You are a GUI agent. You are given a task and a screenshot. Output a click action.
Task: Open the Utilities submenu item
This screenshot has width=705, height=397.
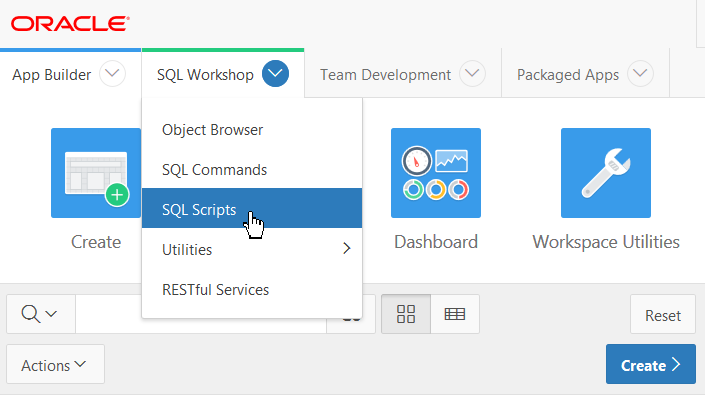pos(252,250)
